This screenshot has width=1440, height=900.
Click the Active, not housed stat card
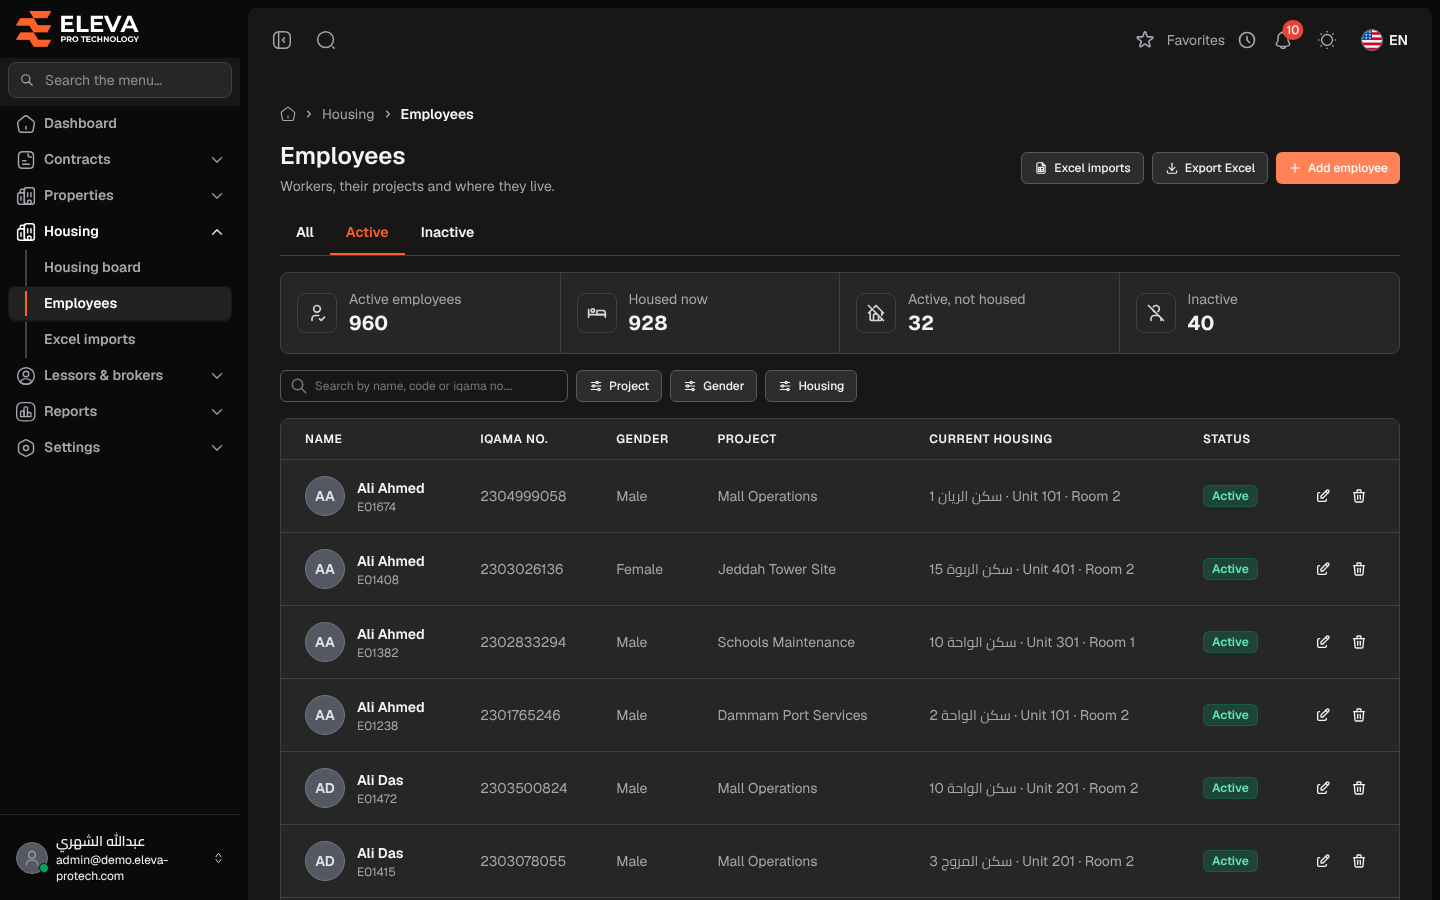pyautogui.click(x=979, y=313)
